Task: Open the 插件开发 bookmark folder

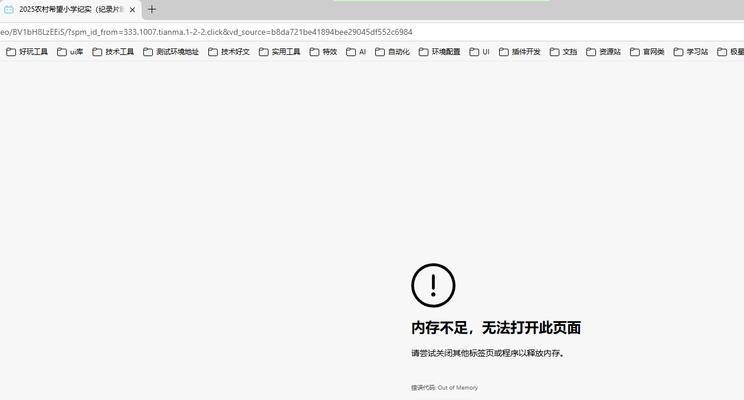Action: coord(520,52)
